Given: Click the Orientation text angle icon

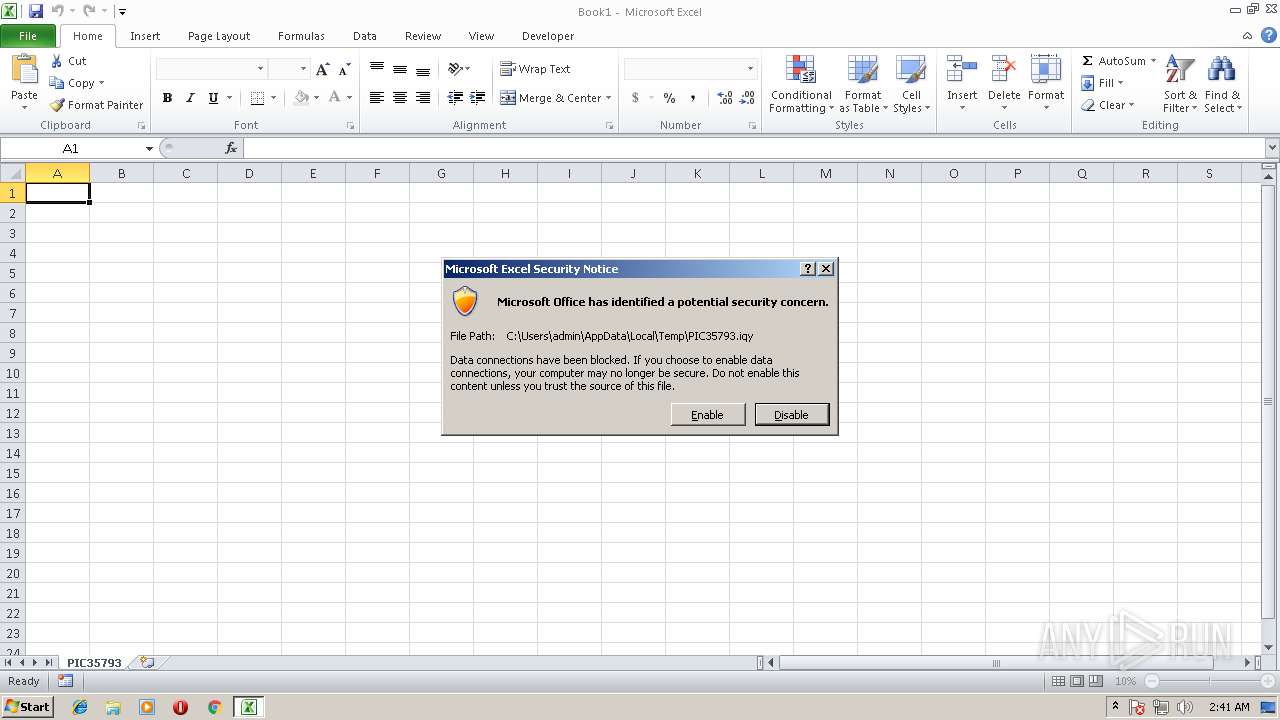Looking at the screenshot, I should [455, 69].
